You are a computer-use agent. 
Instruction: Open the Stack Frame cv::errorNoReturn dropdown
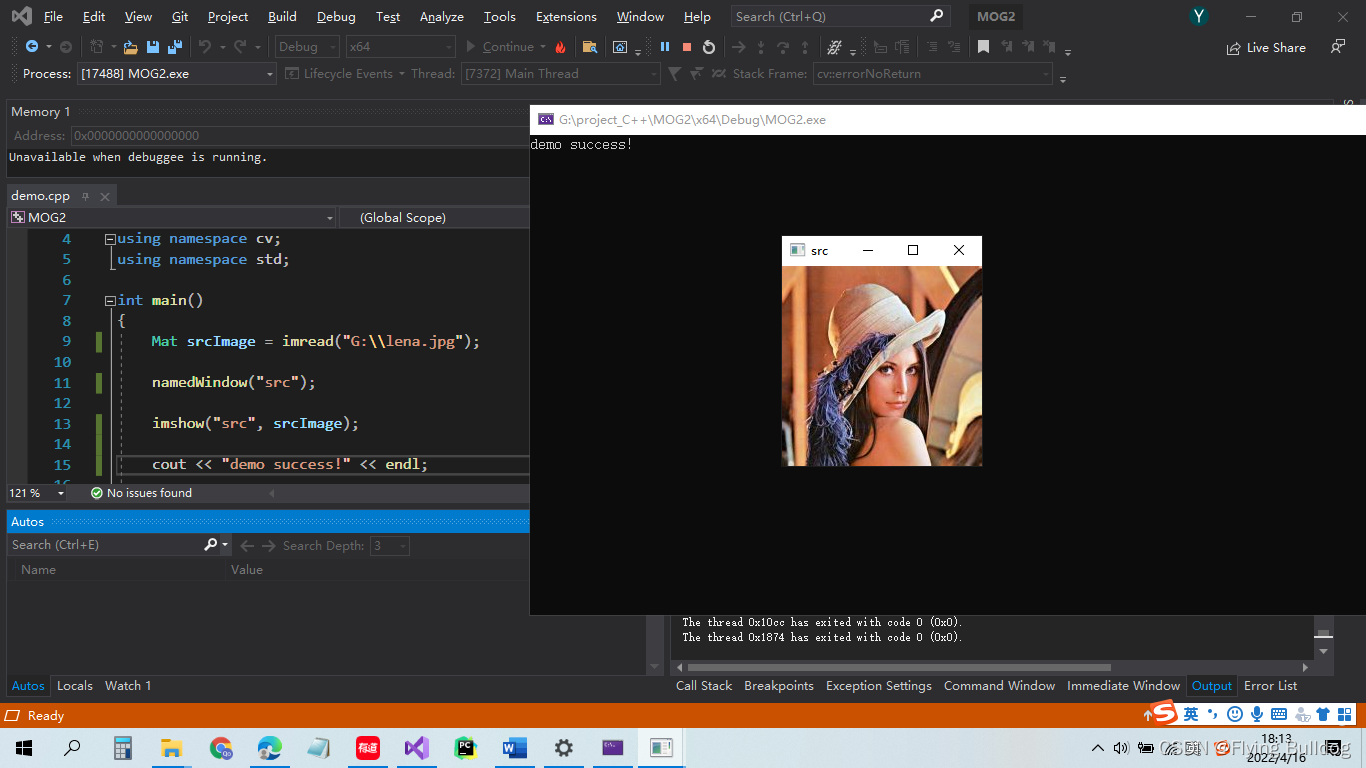[933, 73]
